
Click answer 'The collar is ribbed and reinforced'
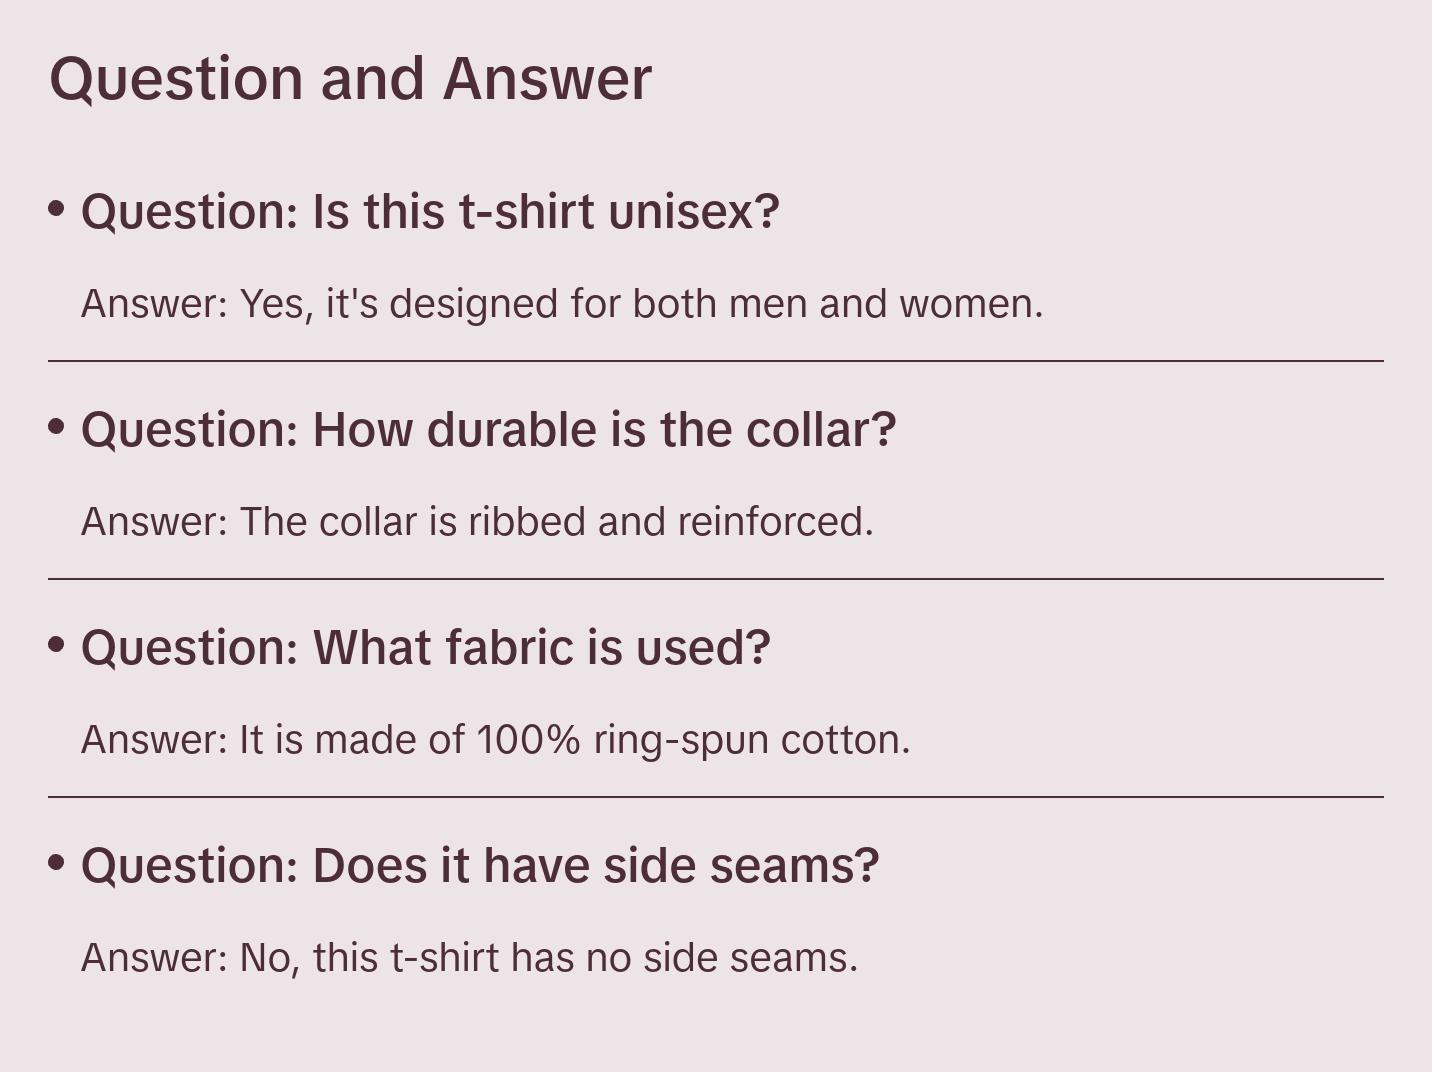(x=477, y=522)
